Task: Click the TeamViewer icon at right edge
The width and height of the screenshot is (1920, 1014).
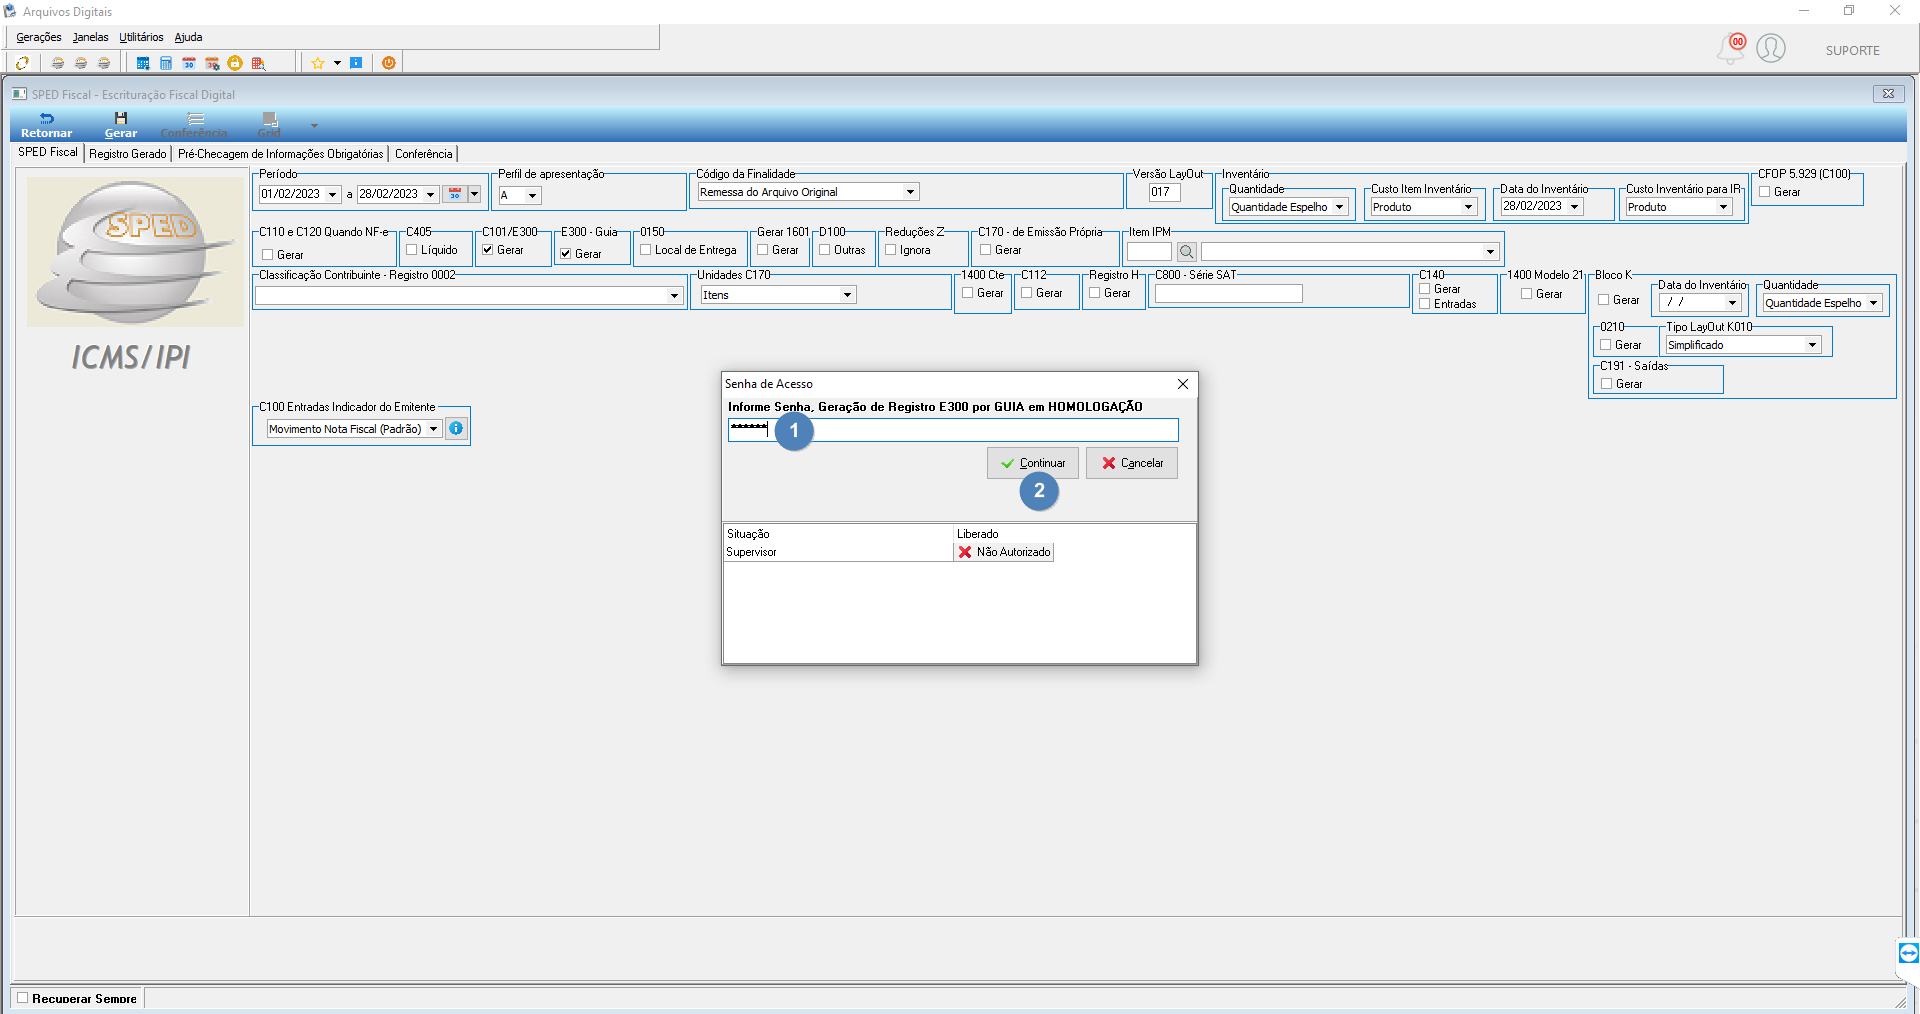Action: pos(1908,953)
